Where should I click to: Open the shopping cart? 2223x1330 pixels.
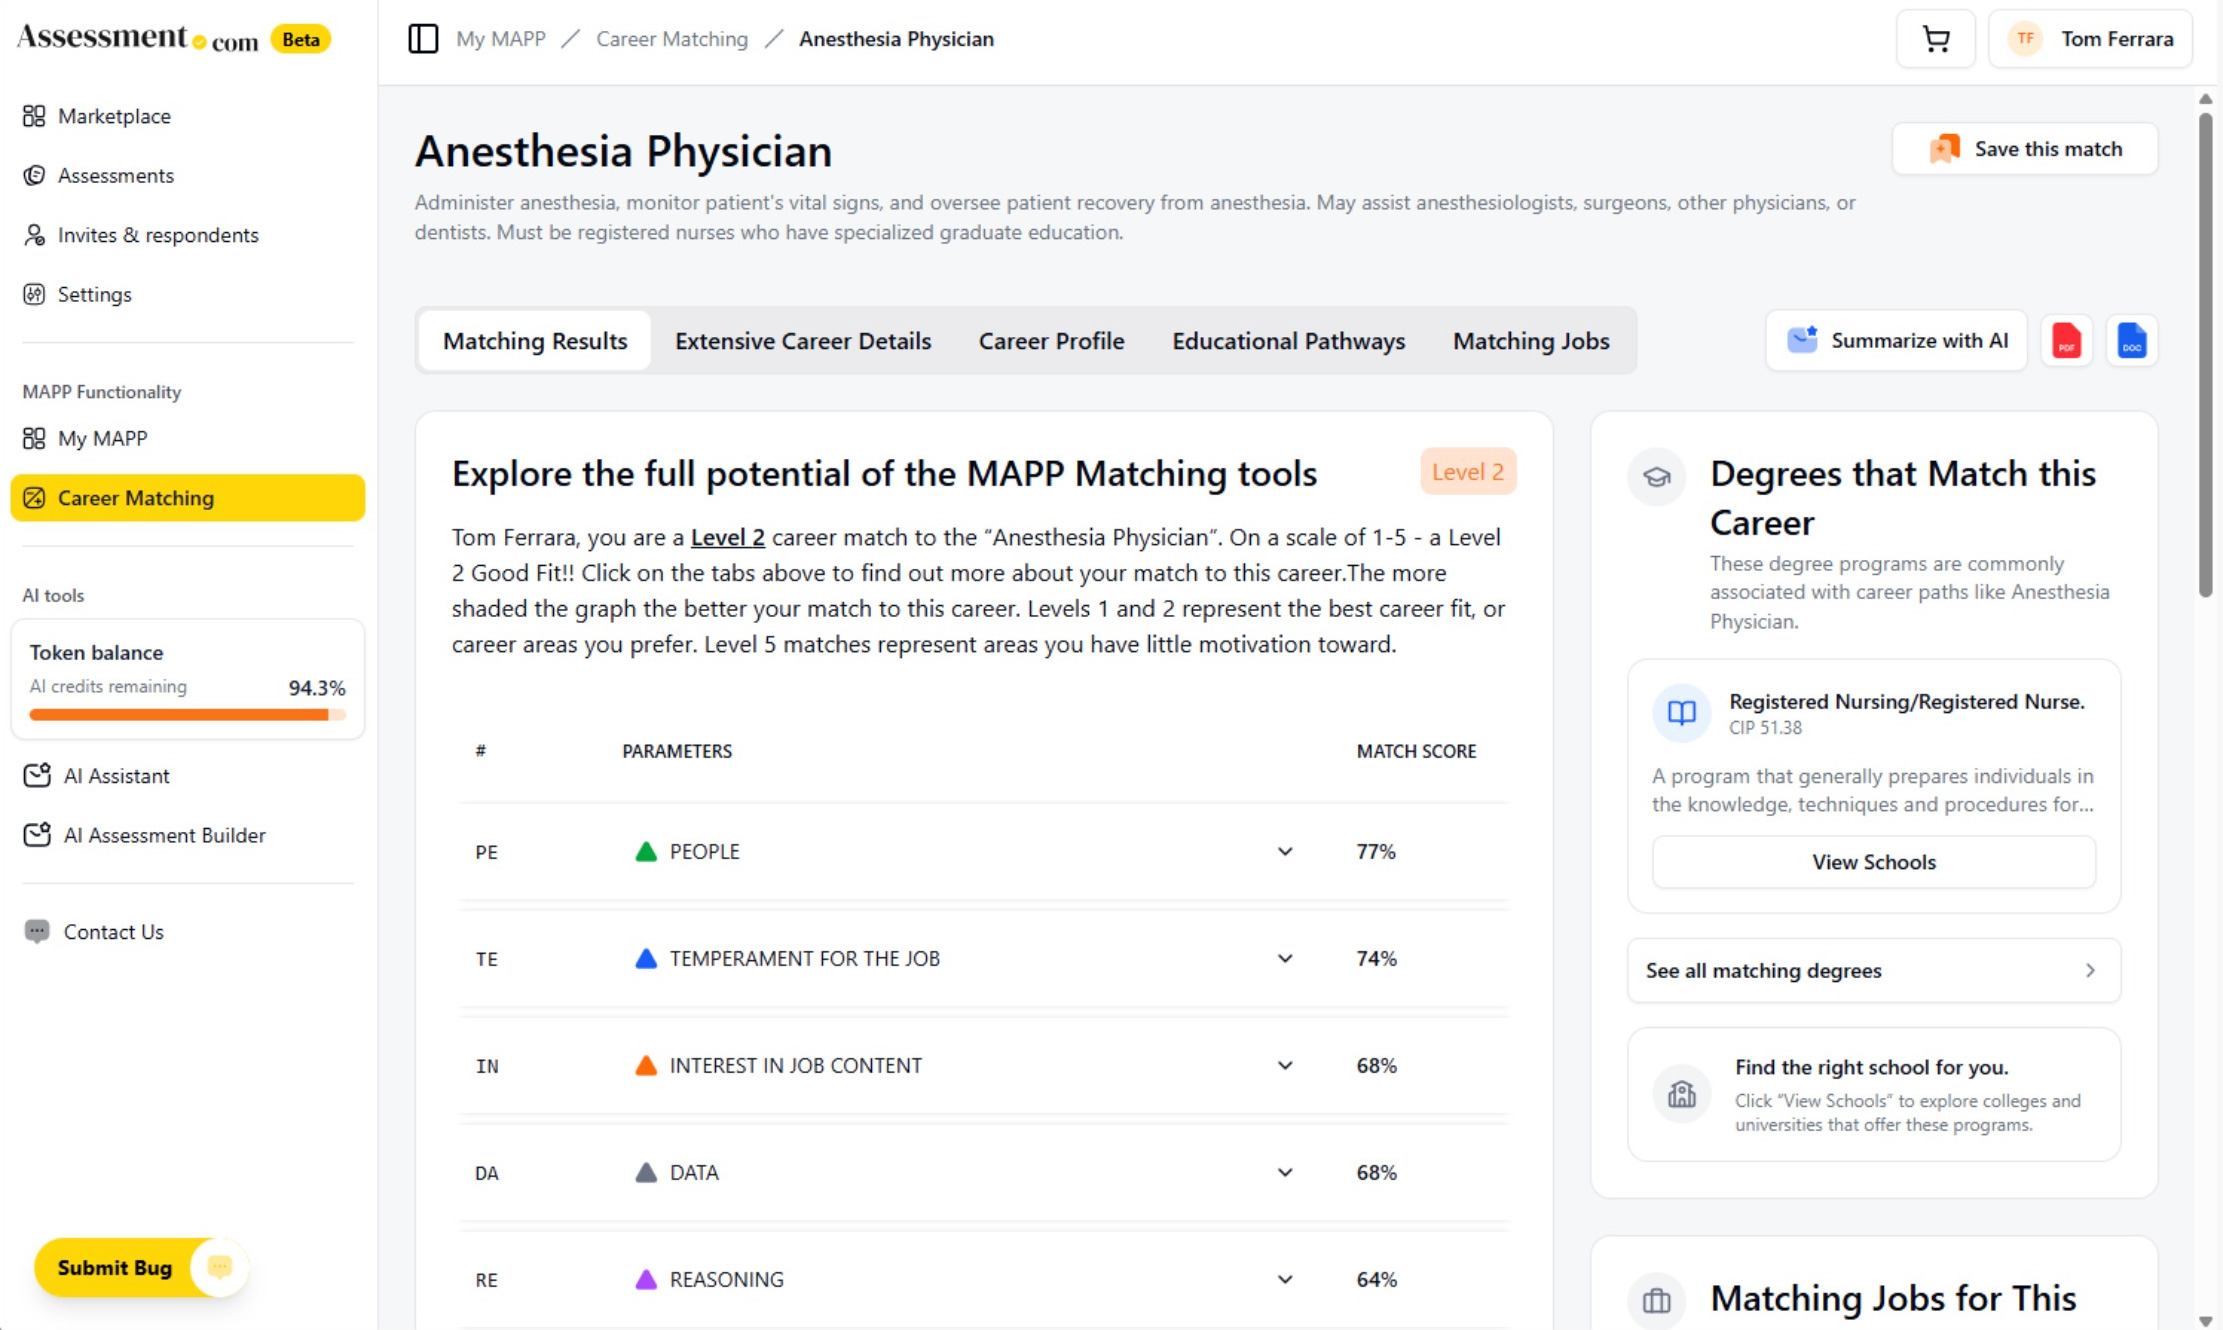(1936, 39)
